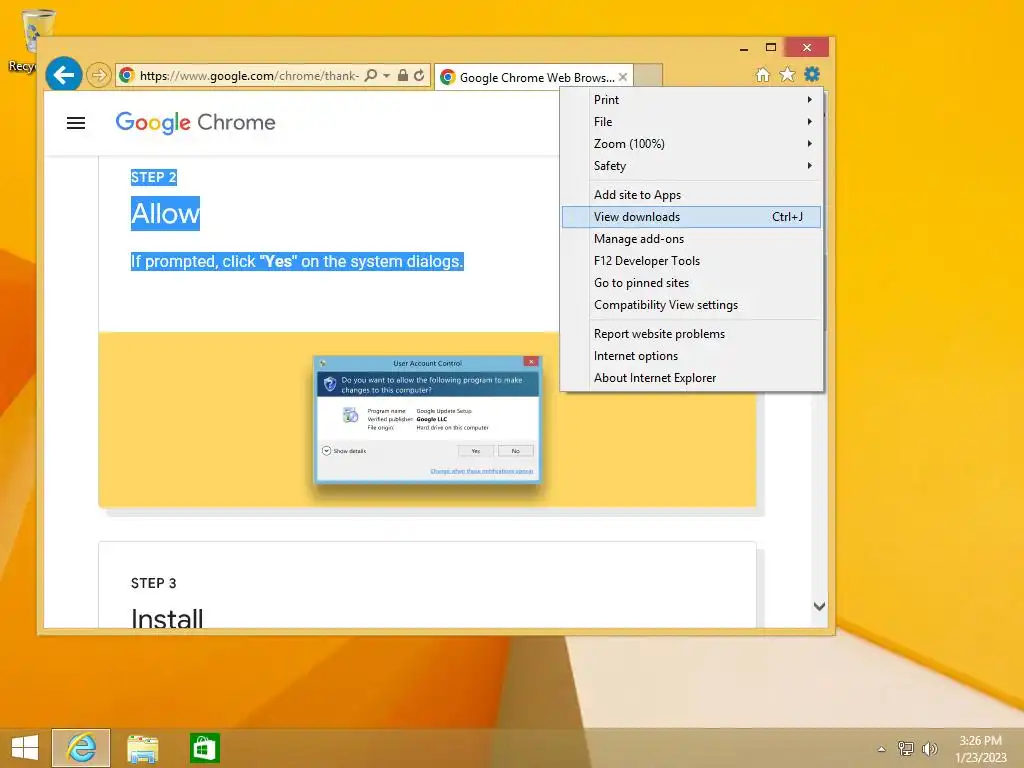This screenshot has width=1024, height=768.
Task: Click the 'If prompted, click Yes' instruction text
Action: [297, 261]
